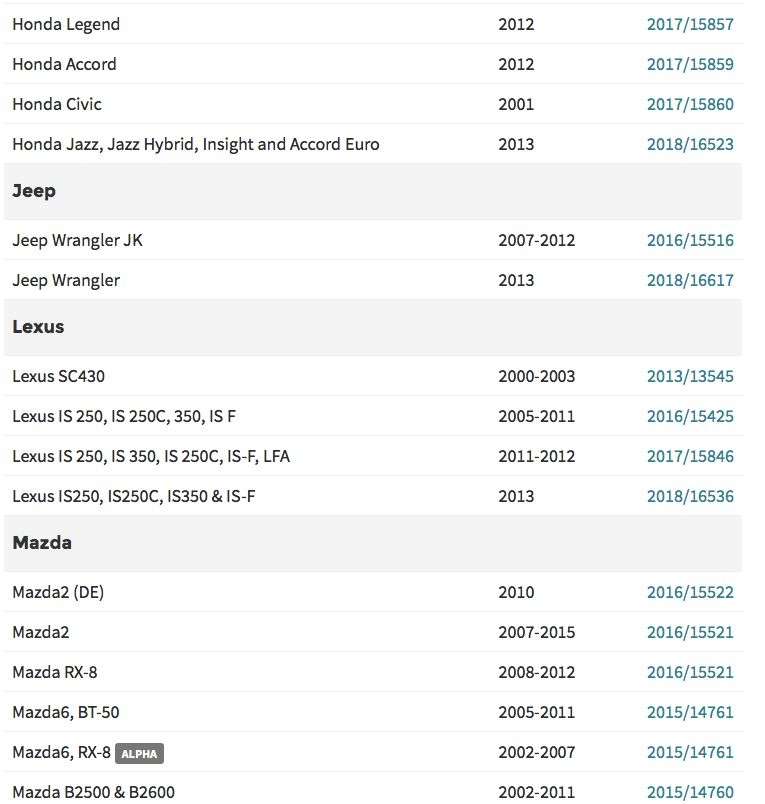Select the Lexus section heading
This screenshot has width=765, height=804.
pyautogui.click(x=38, y=327)
